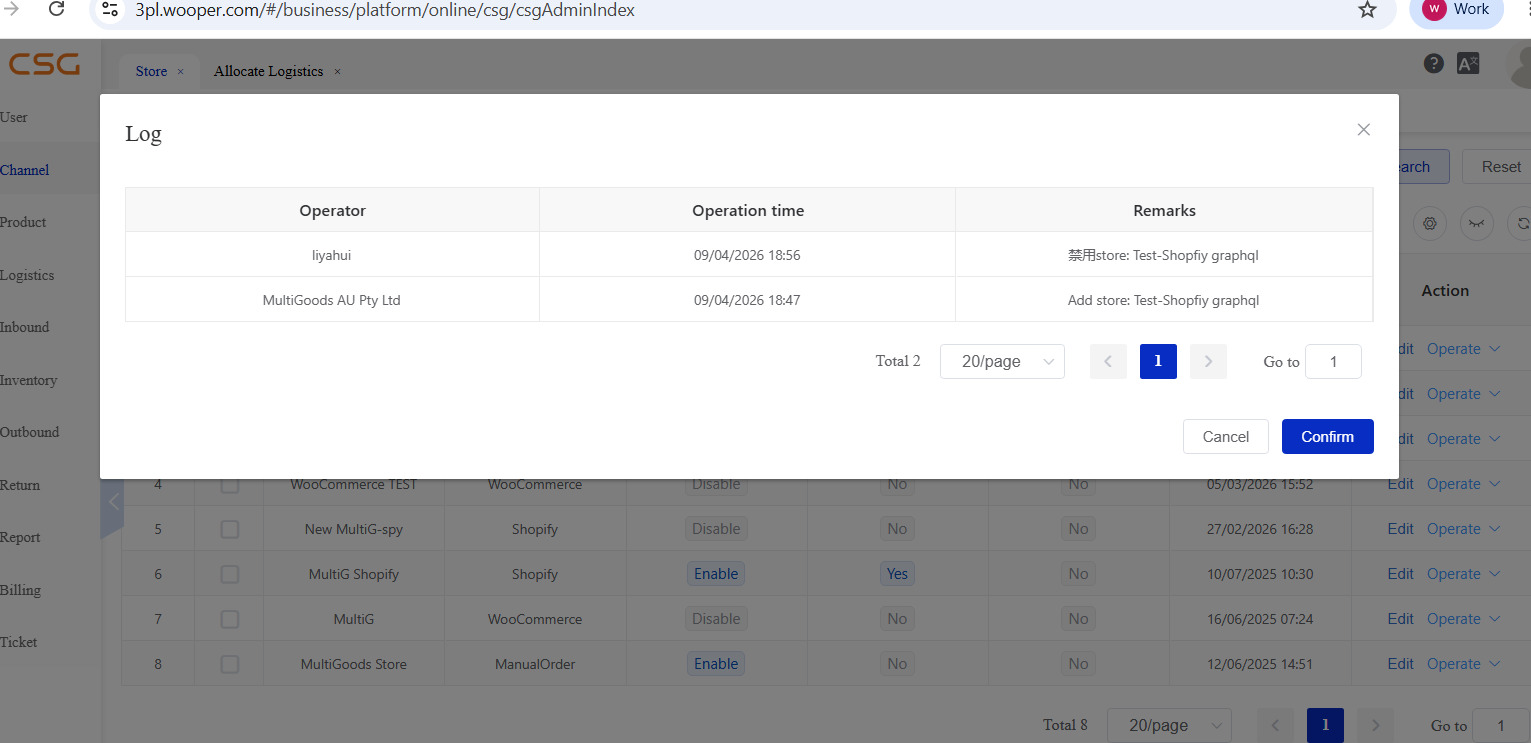Expand Operate for MultiG WooCommerce row
Viewport: 1531px width, 743px height.
1463,619
